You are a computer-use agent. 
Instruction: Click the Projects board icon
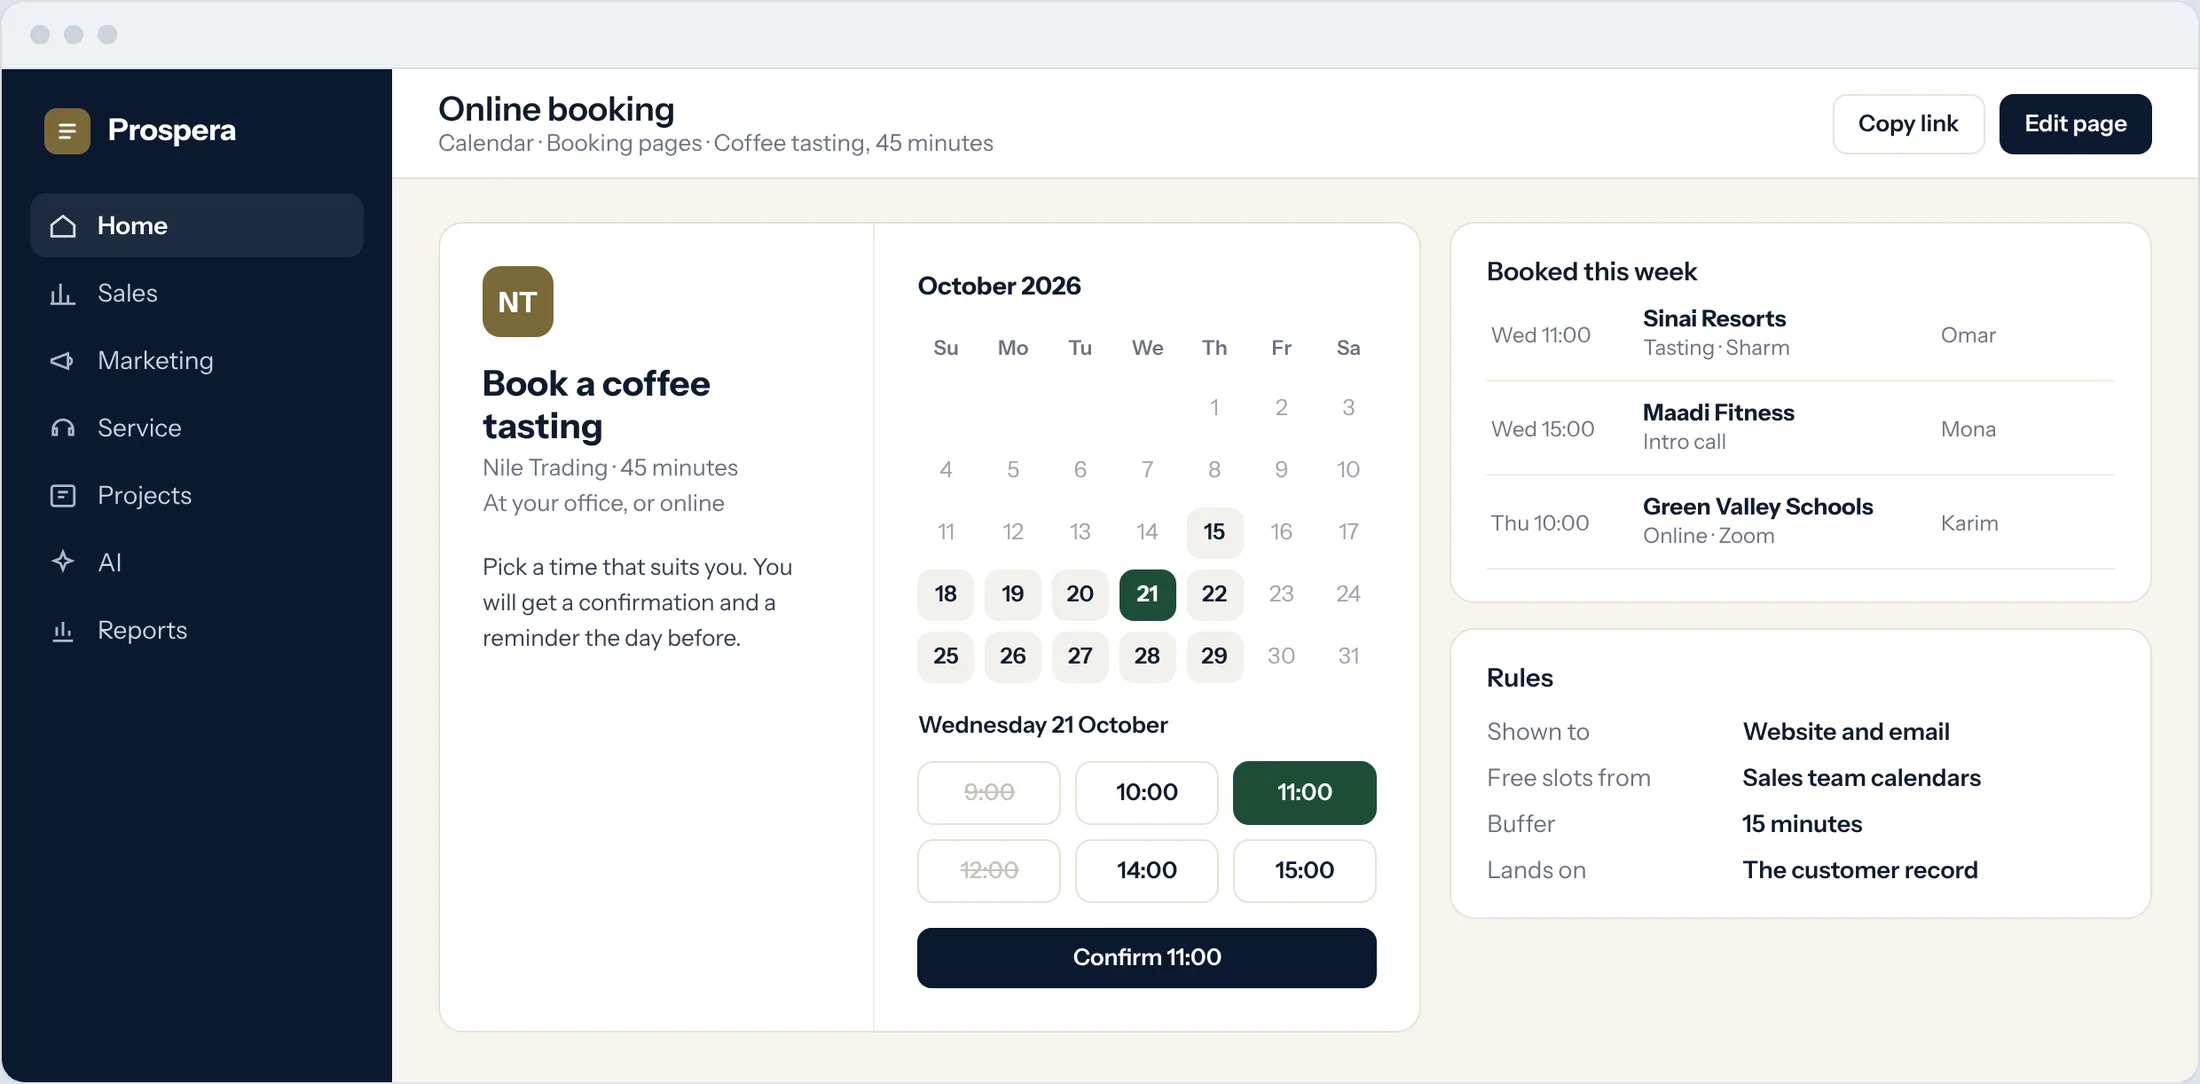pos(63,496)
